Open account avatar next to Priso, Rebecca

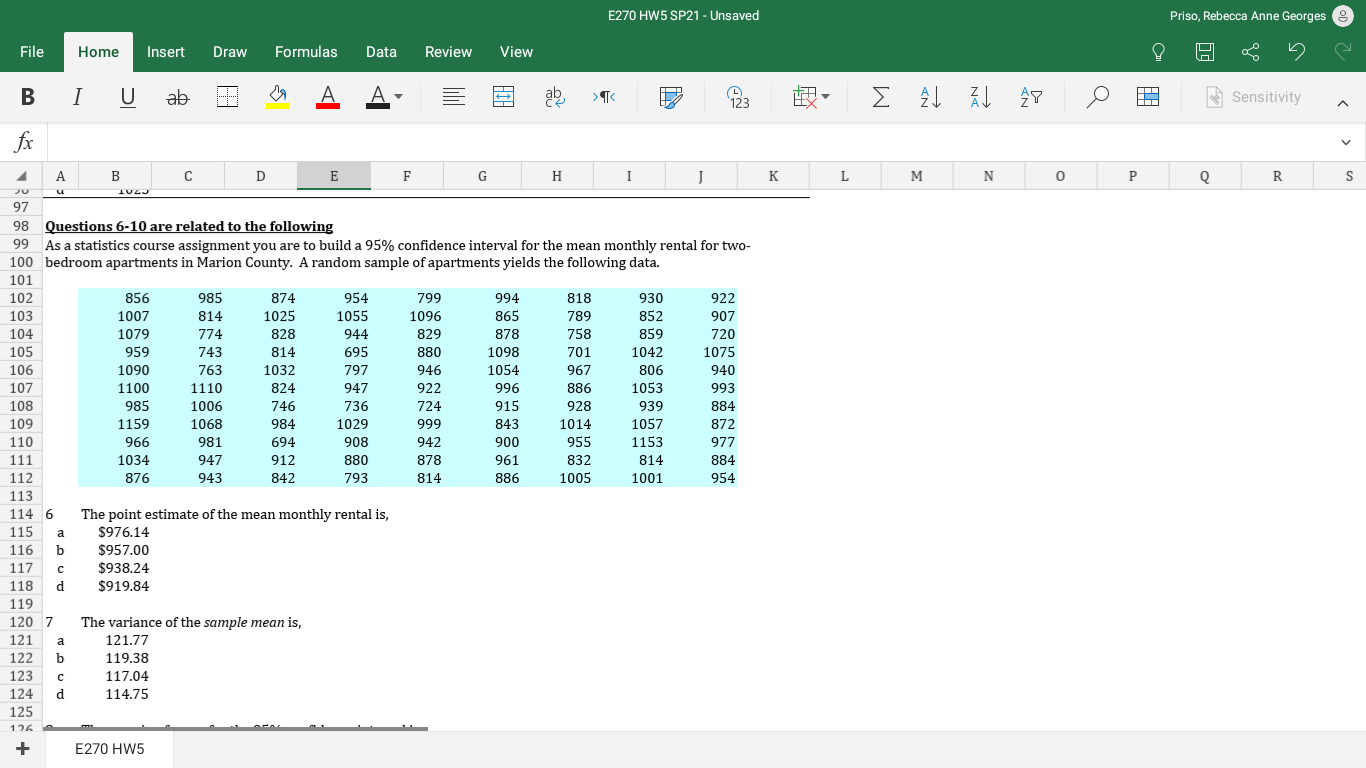click(1343, 16)
